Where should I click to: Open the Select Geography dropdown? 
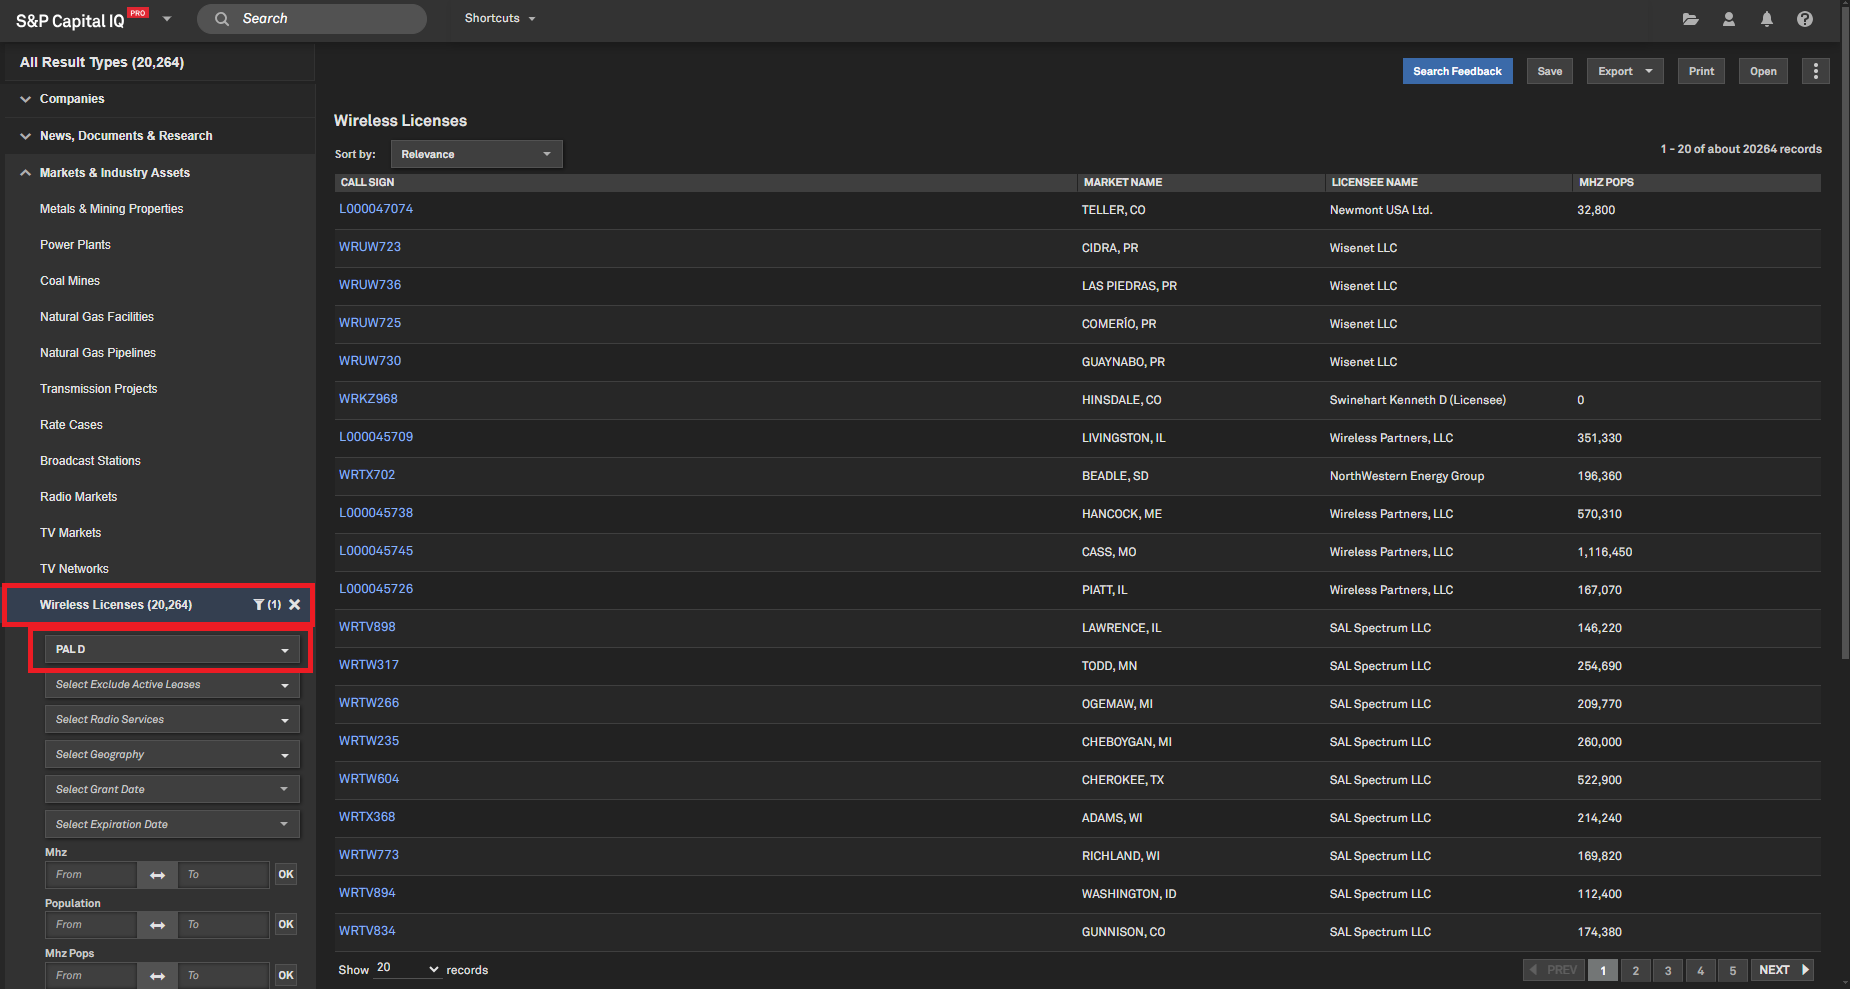coord(172,755)
